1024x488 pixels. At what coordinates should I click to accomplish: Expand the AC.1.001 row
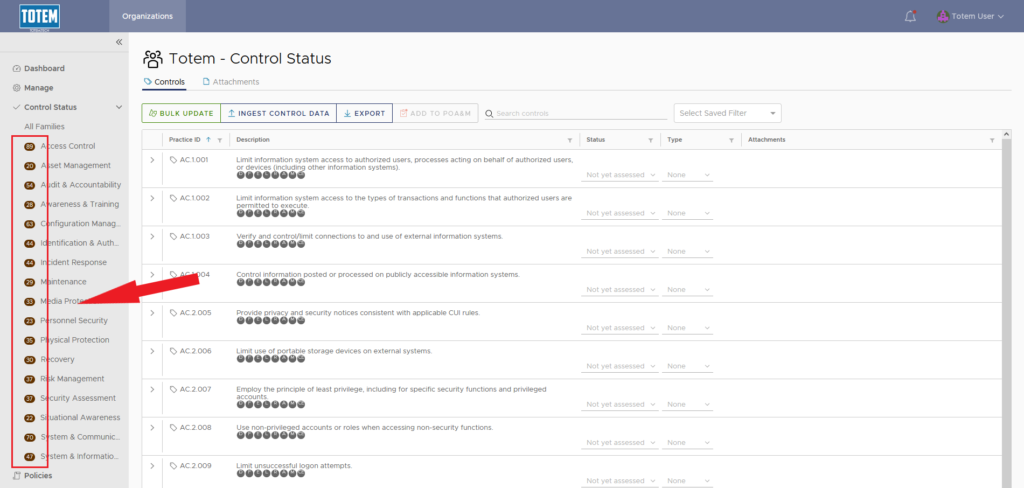tap(152, 159)
